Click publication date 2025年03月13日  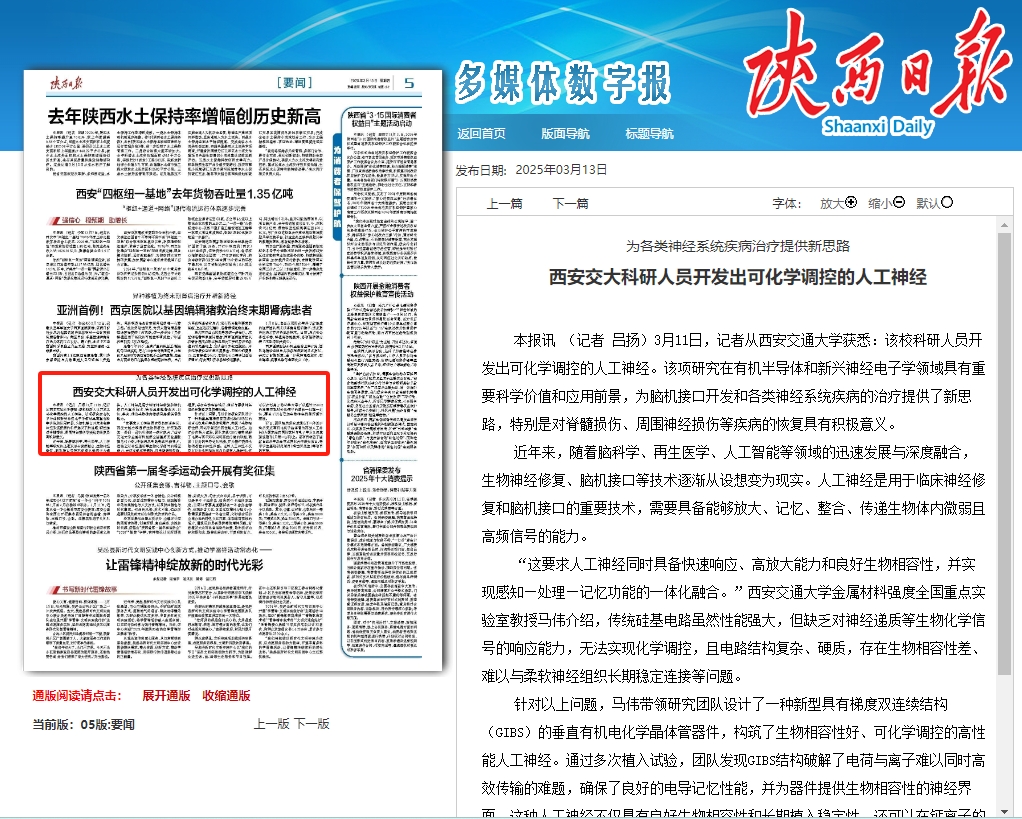click(x=561, y=170)
